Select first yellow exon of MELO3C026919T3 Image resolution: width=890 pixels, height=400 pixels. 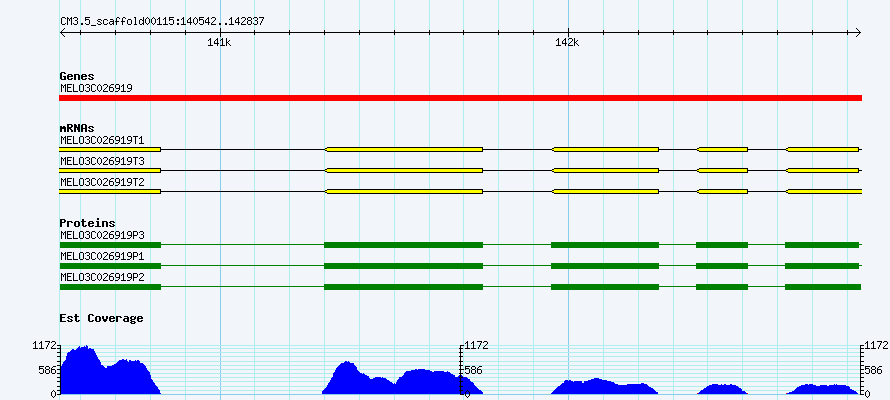(110, 170)
